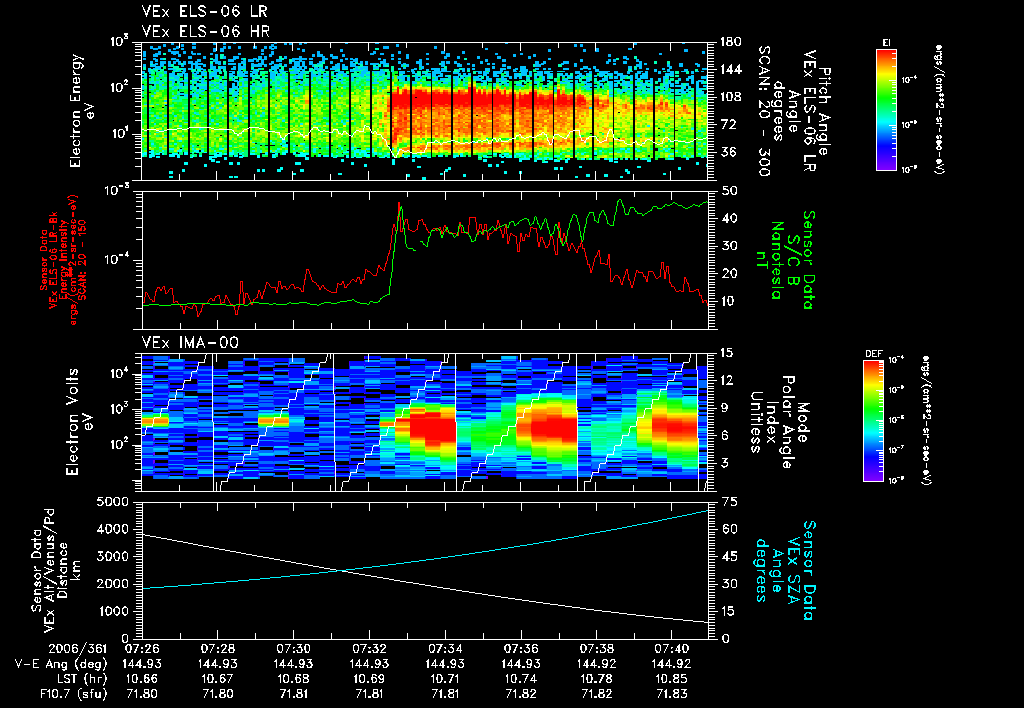This screenshot has height=708, width=1024.
Task: Click the 180 pitch angle axis tick
Action: point(731,42)
